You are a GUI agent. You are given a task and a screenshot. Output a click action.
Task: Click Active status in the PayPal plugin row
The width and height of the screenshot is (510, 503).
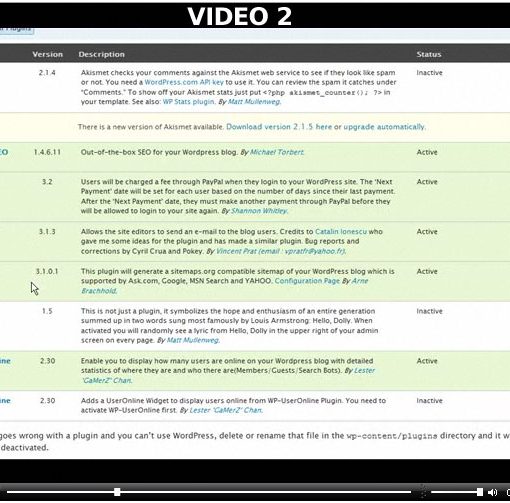[427, 182]
